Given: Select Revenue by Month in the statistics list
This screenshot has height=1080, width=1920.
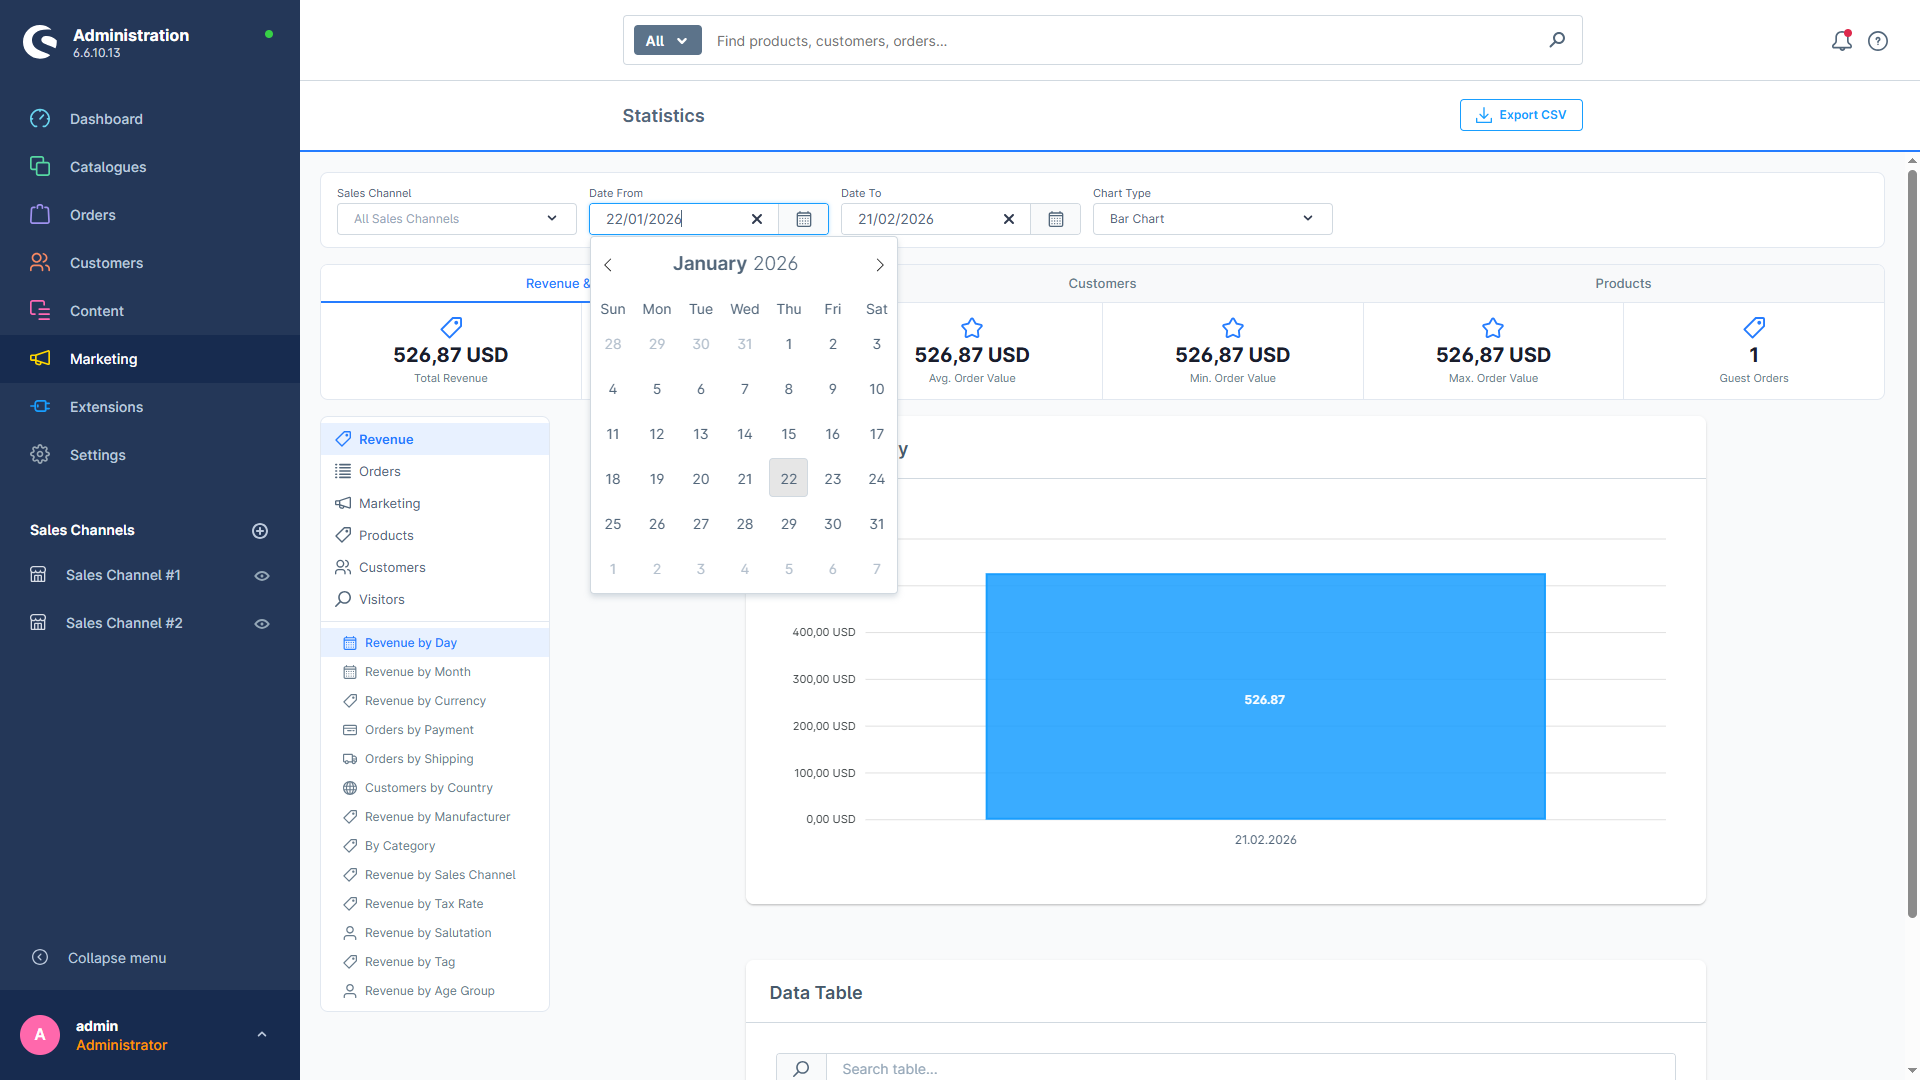Looking at the screenshot, I should click(417, 671).
